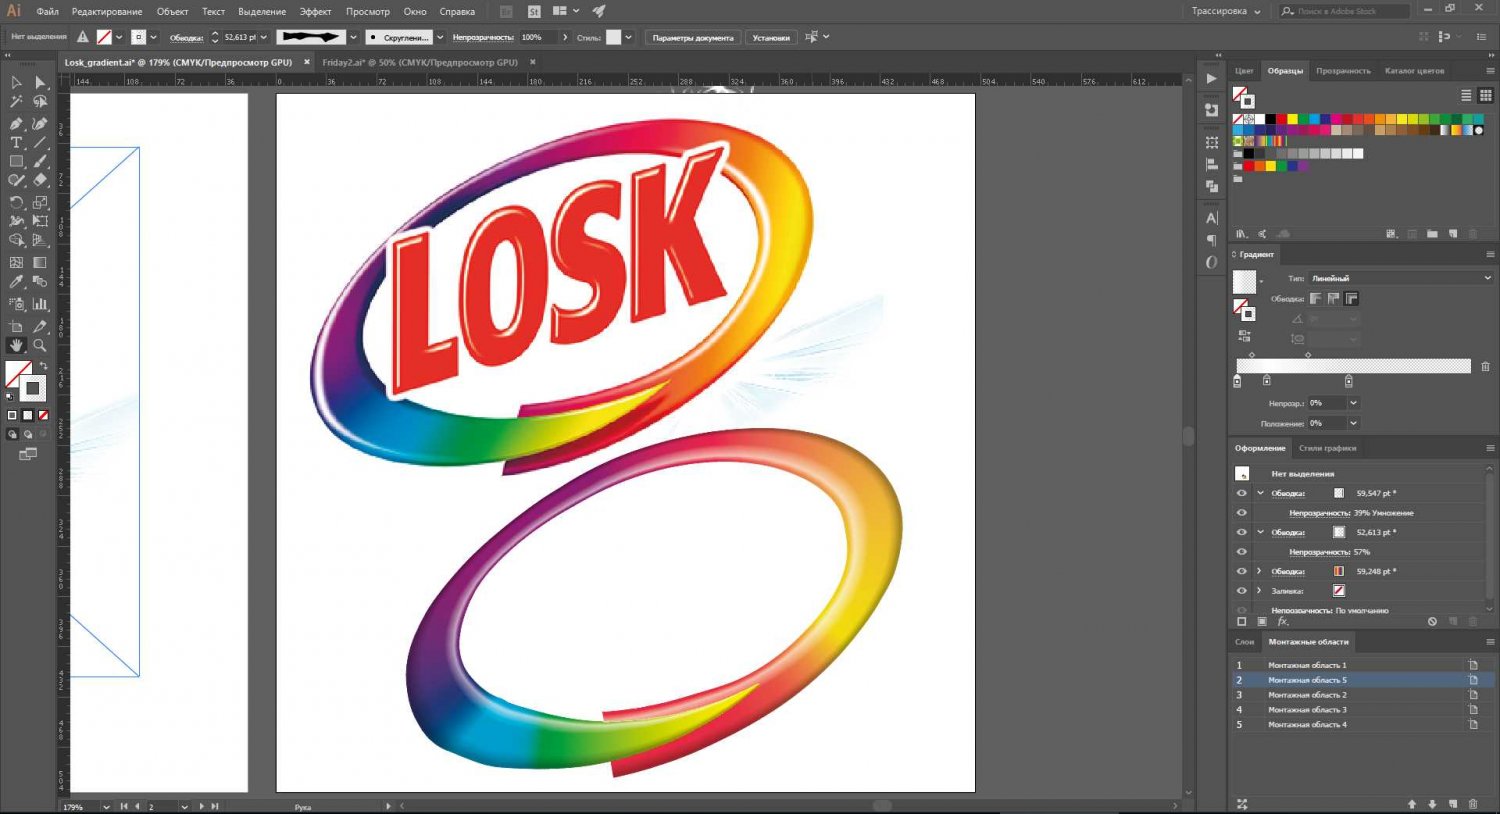Screen dimensions: 1500x814
Task: Switch swatches panel to list view
Action: [x=1466, y=95]
